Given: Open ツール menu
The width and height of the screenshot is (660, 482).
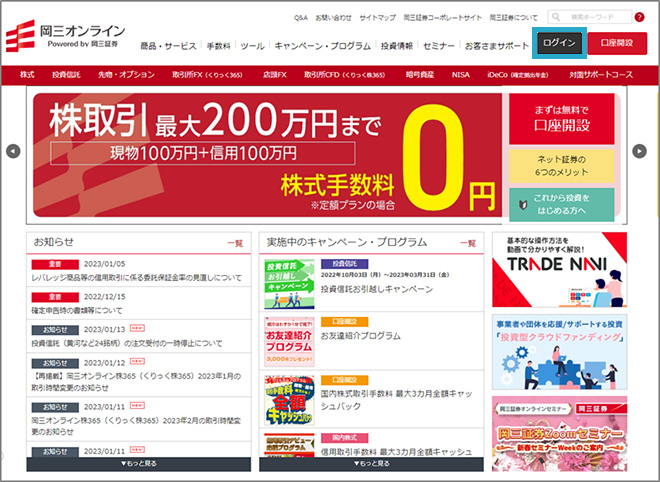Looking at the screenshot, I should (253, 46).
